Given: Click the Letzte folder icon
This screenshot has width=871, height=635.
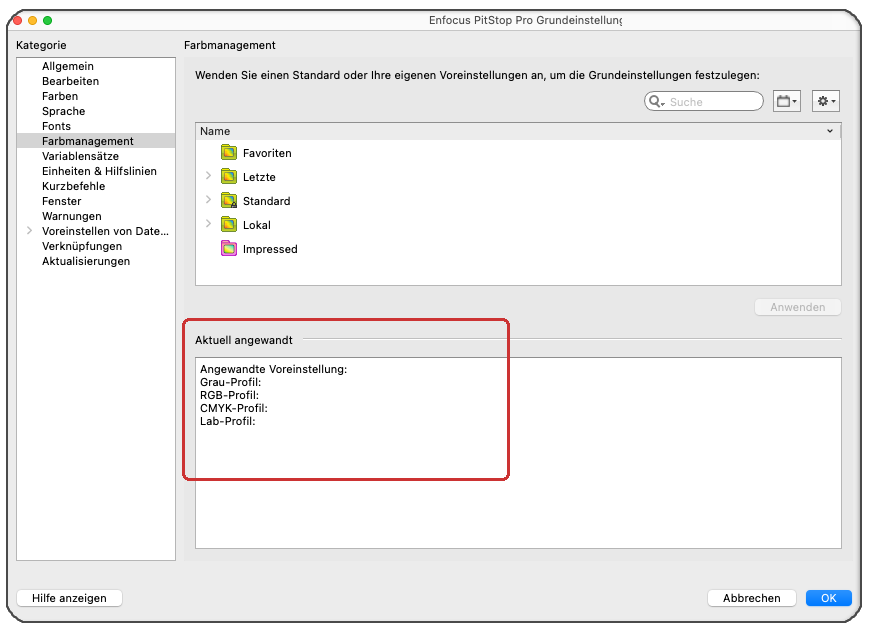Looking at the screenshot, I should (x=229, y=177).
